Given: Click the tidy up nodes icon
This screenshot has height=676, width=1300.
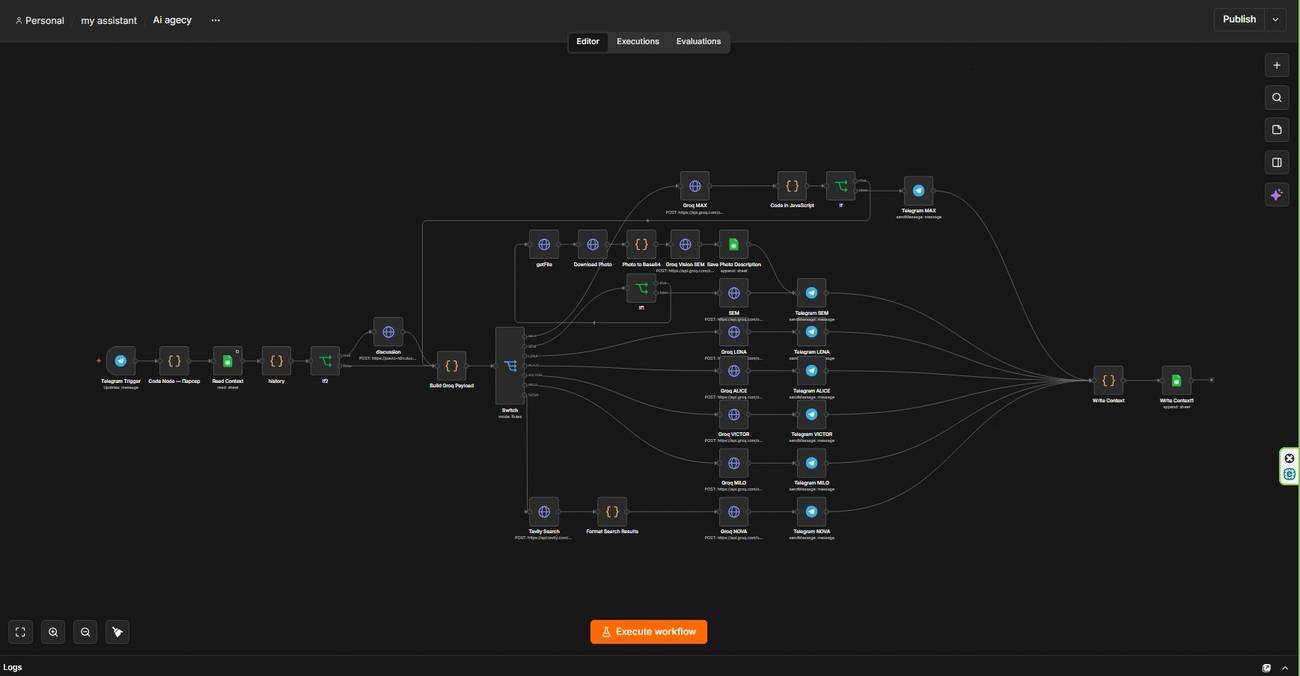Looking at the screenshot, I should tap(118, 632).
